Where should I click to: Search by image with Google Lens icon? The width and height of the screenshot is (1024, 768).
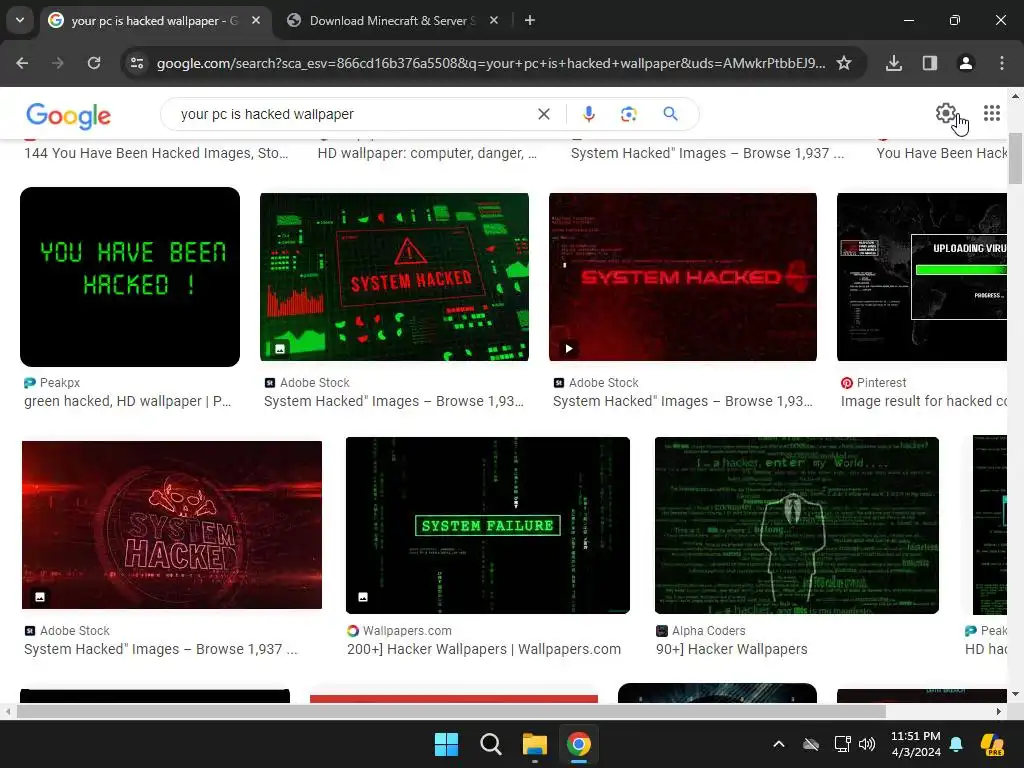tap(628, 114)
